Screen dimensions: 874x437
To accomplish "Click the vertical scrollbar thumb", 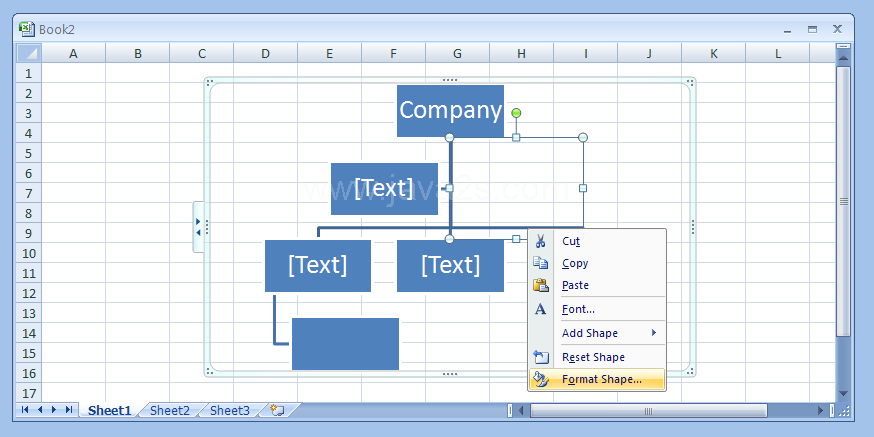I will 843,201.
